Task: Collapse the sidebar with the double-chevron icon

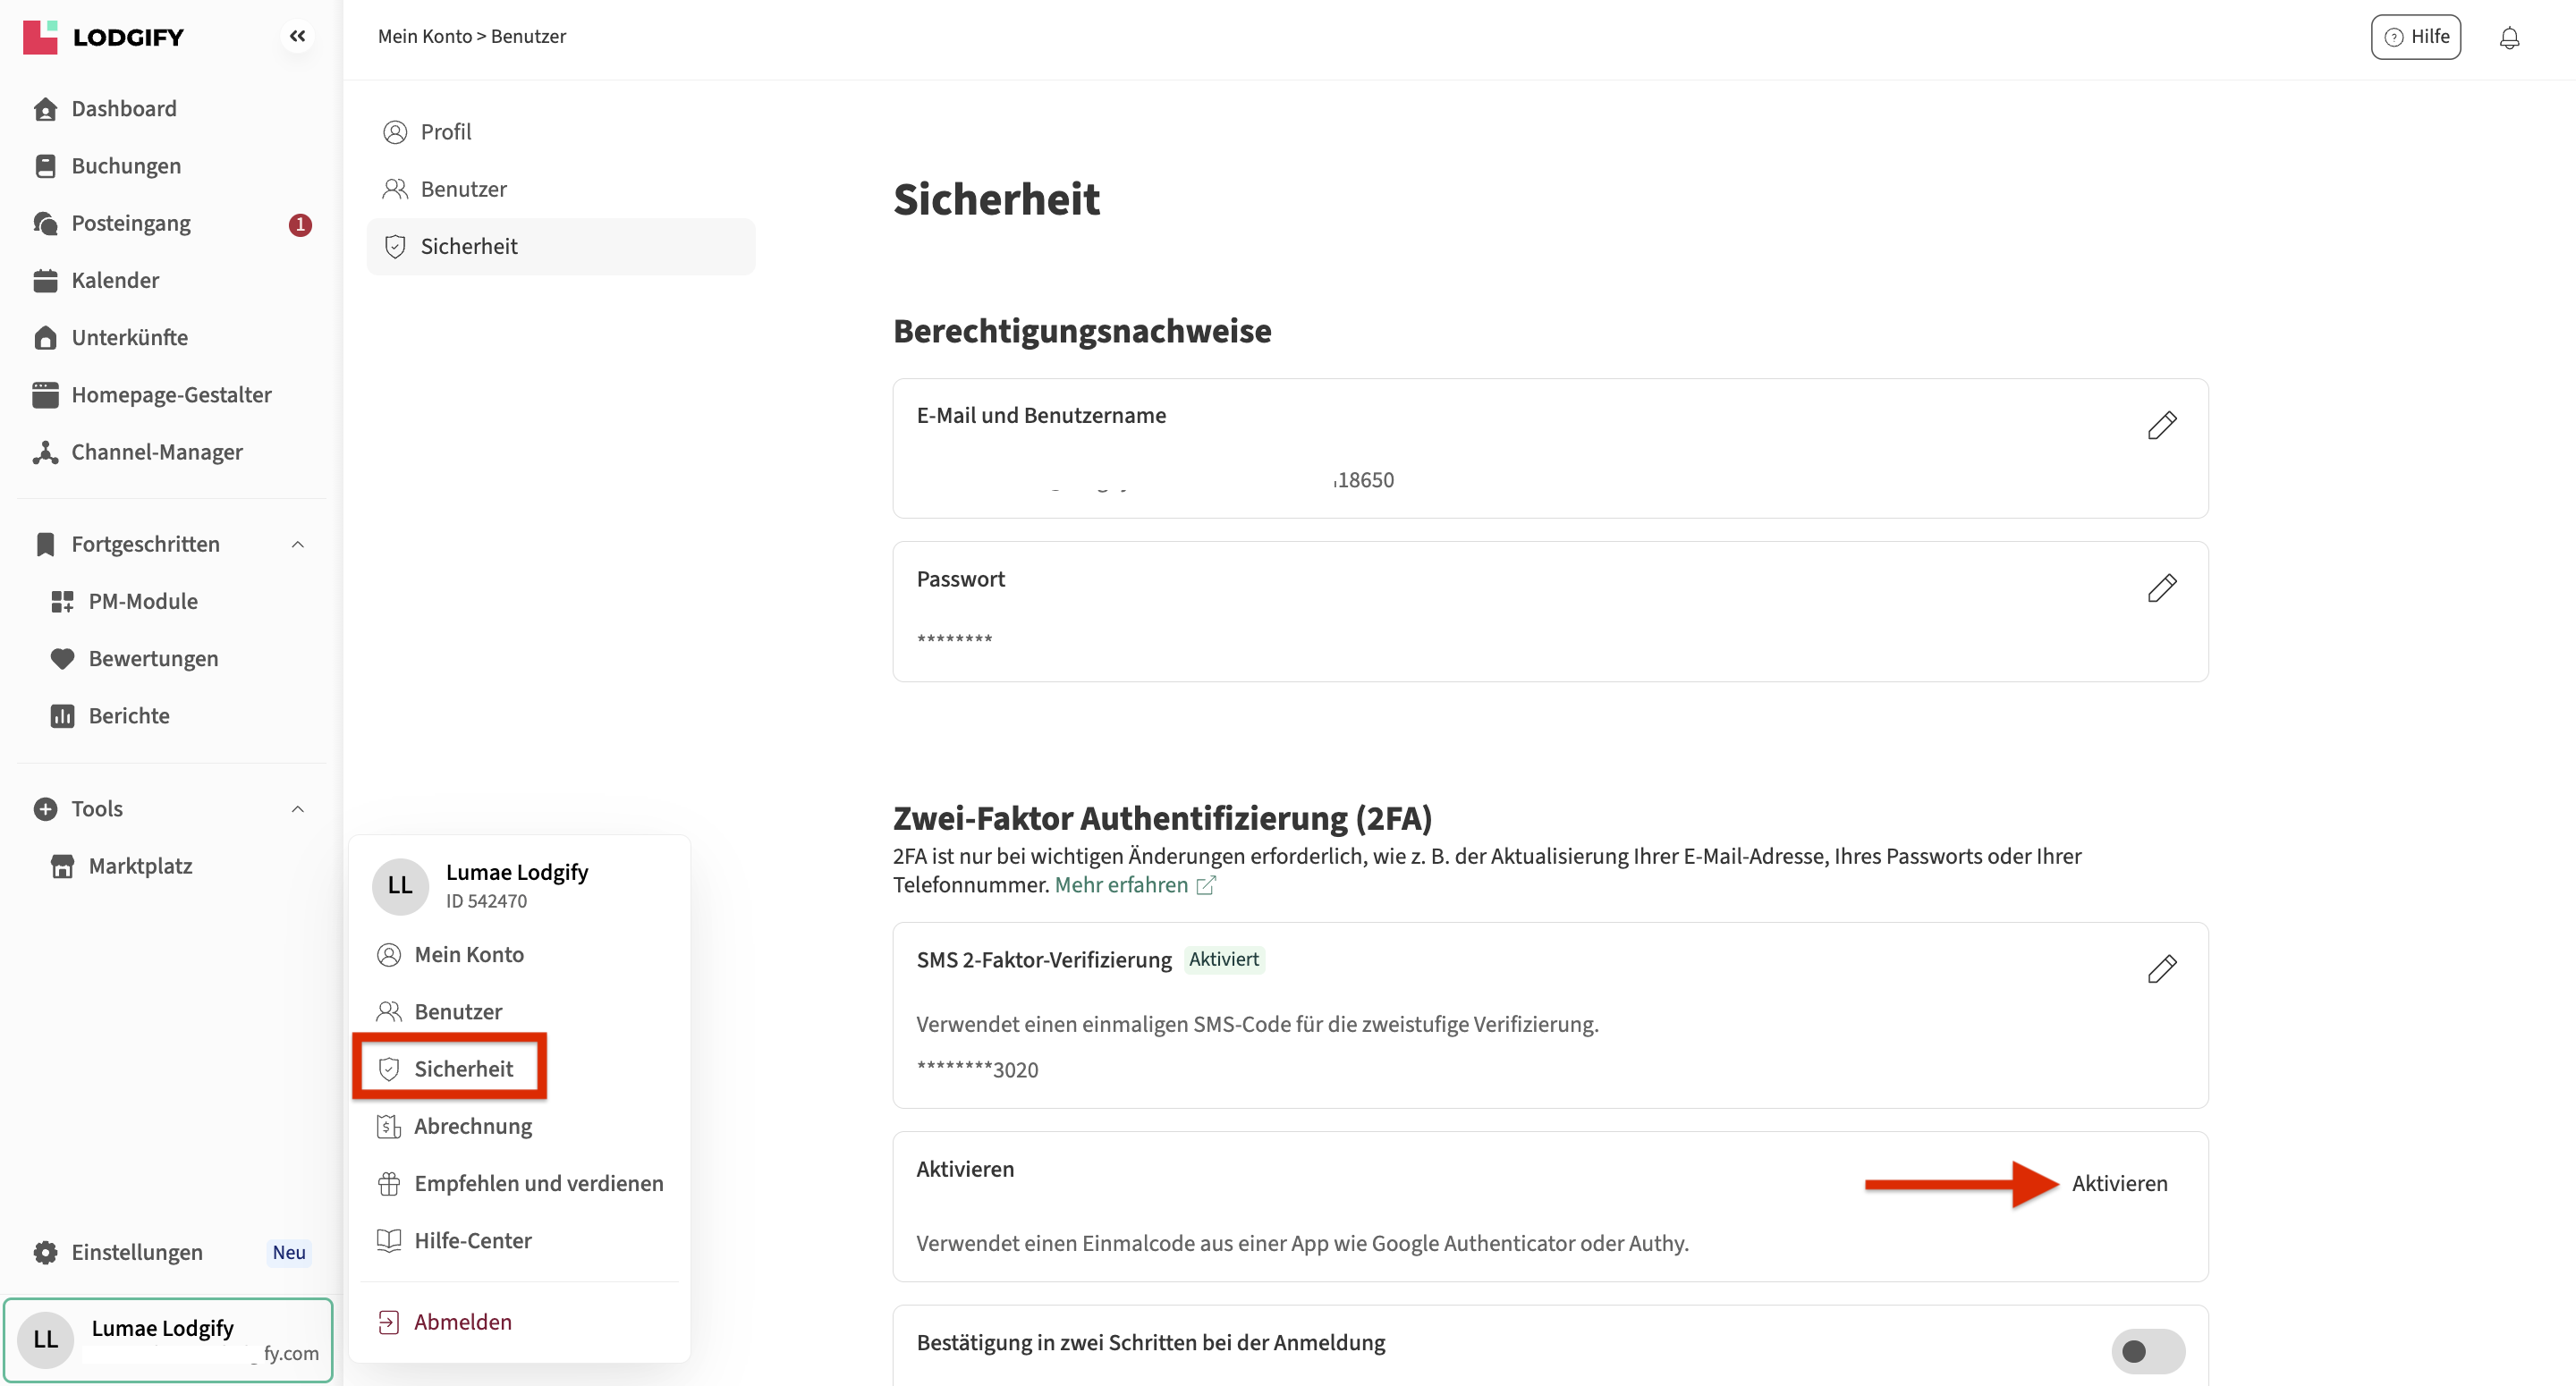Action: pyautogui.click(x=297, y=37)
